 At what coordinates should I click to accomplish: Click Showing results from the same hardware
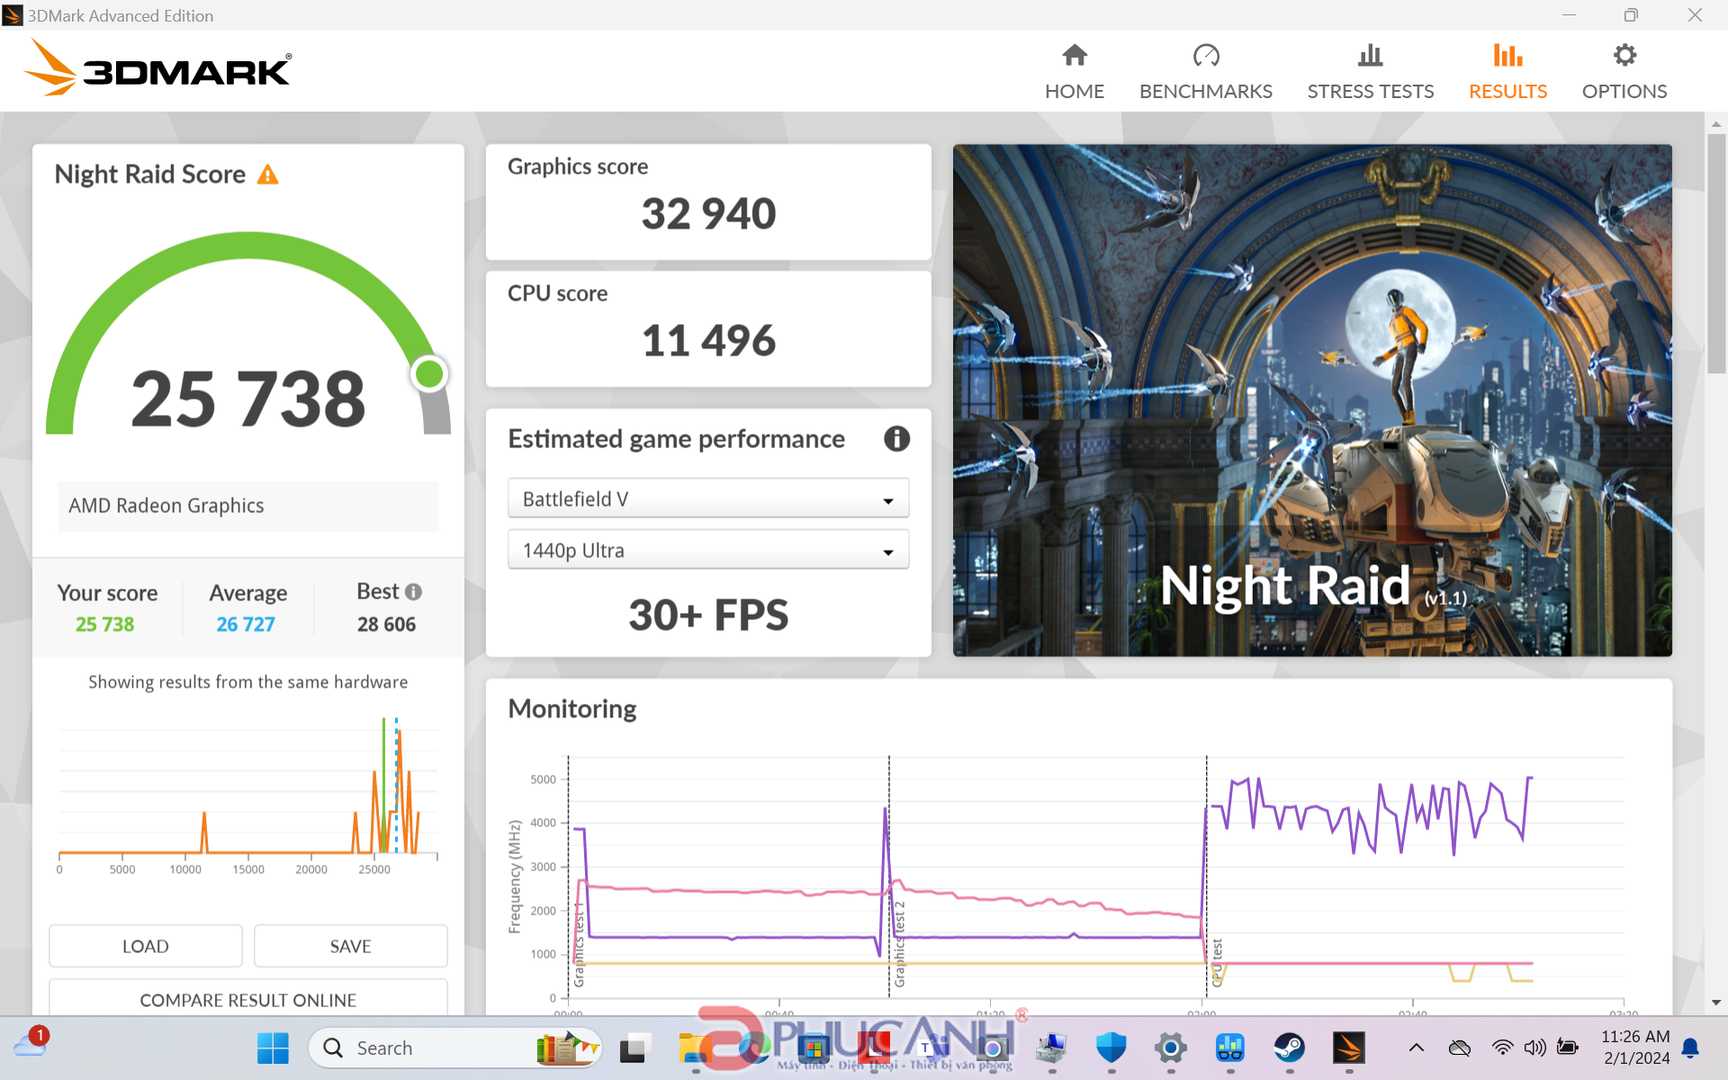248,682
